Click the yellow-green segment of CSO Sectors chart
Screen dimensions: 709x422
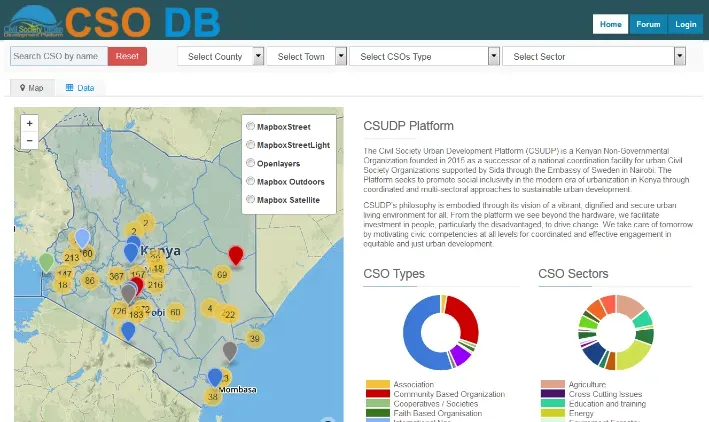pos(633,355)
